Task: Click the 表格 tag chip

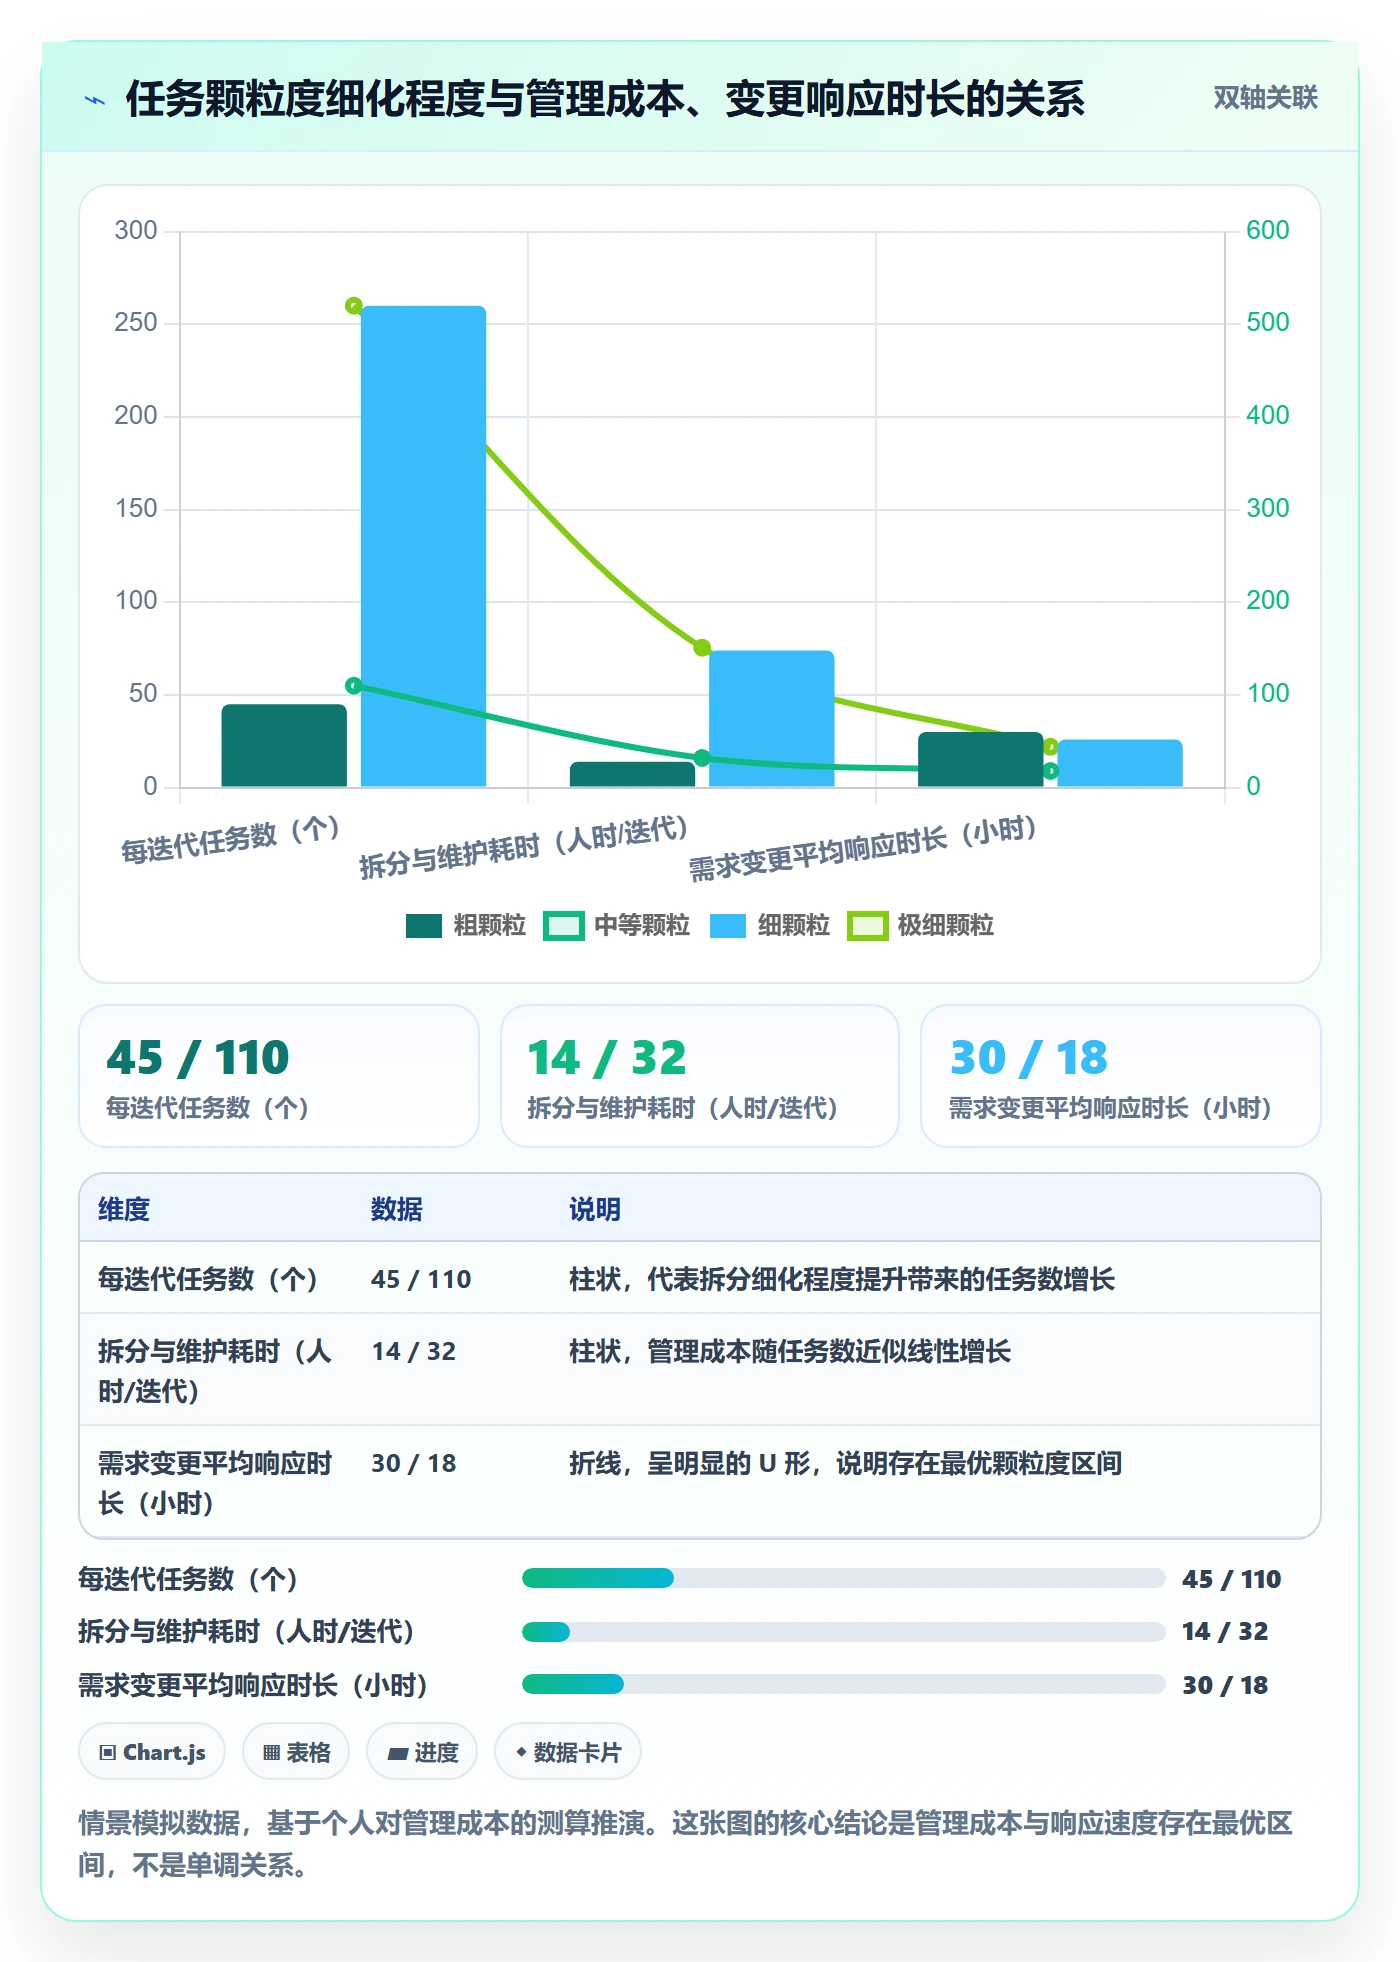Action: click(x=296, y=1752)
